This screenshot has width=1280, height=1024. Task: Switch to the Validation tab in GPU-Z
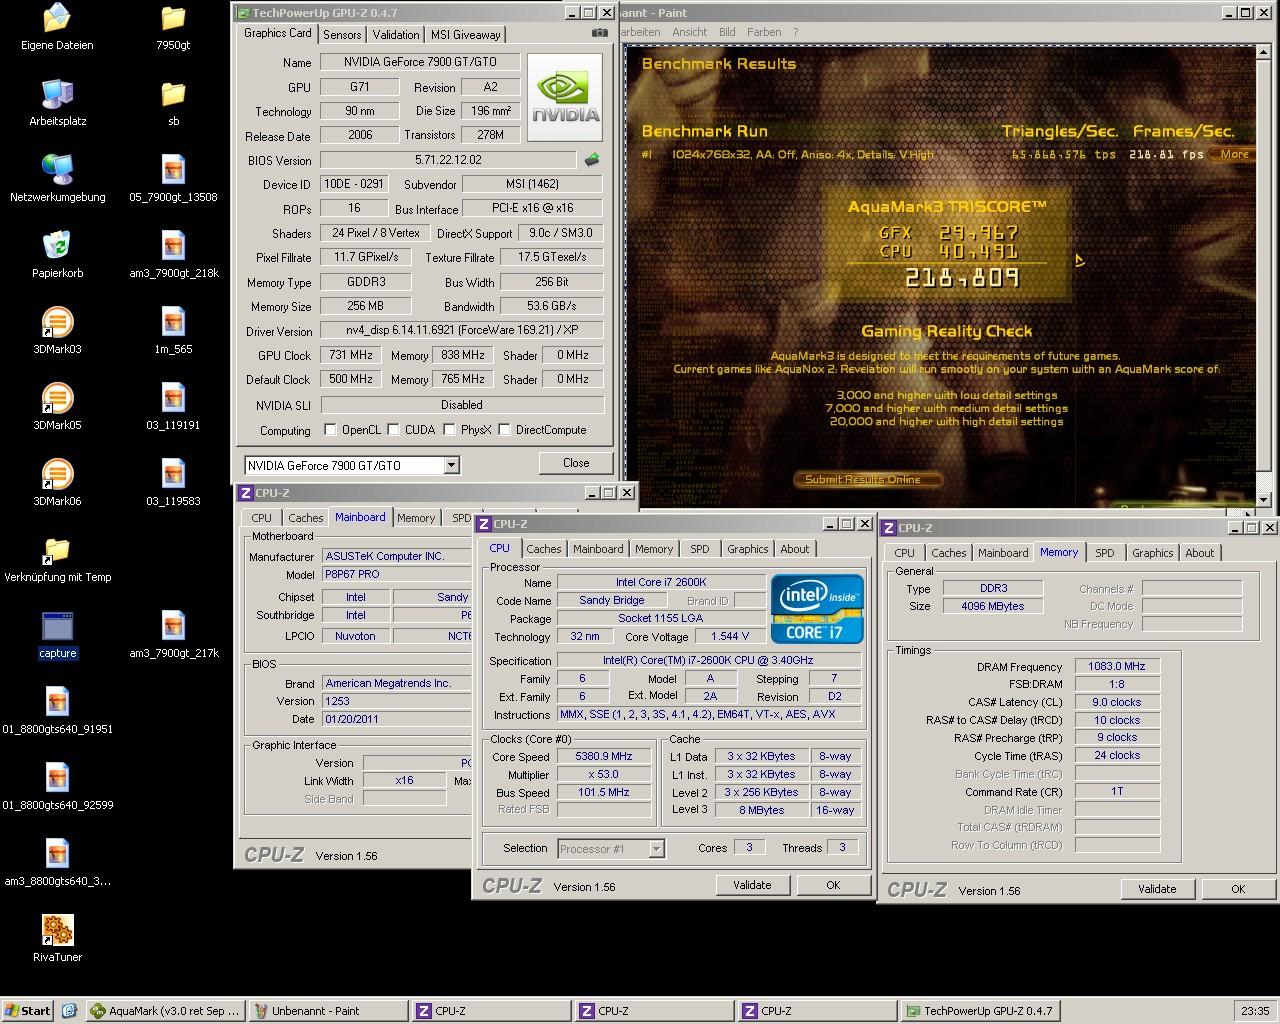[396, 34]
